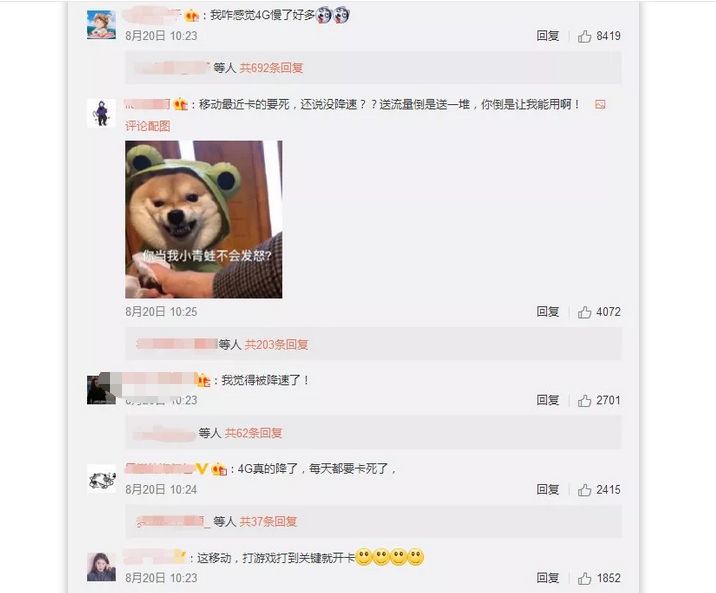716x593 pixels.
Task: Open the girl photo avatar at bottom
Action: coord(101,567)
